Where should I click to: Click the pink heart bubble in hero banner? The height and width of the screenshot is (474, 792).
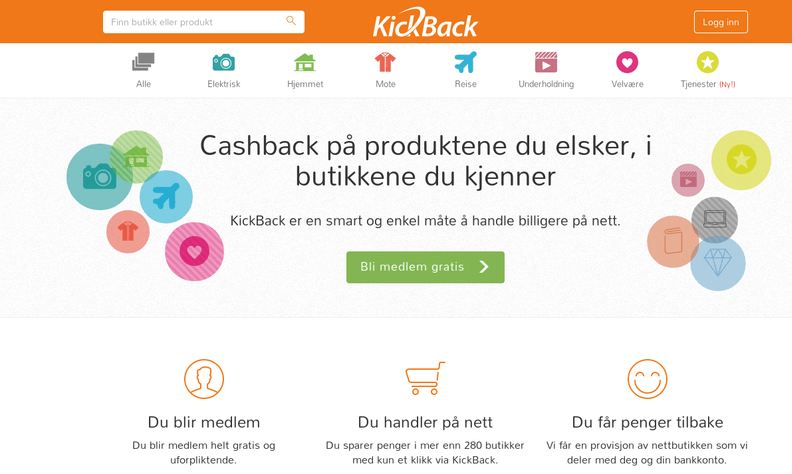tap(194, 251)
